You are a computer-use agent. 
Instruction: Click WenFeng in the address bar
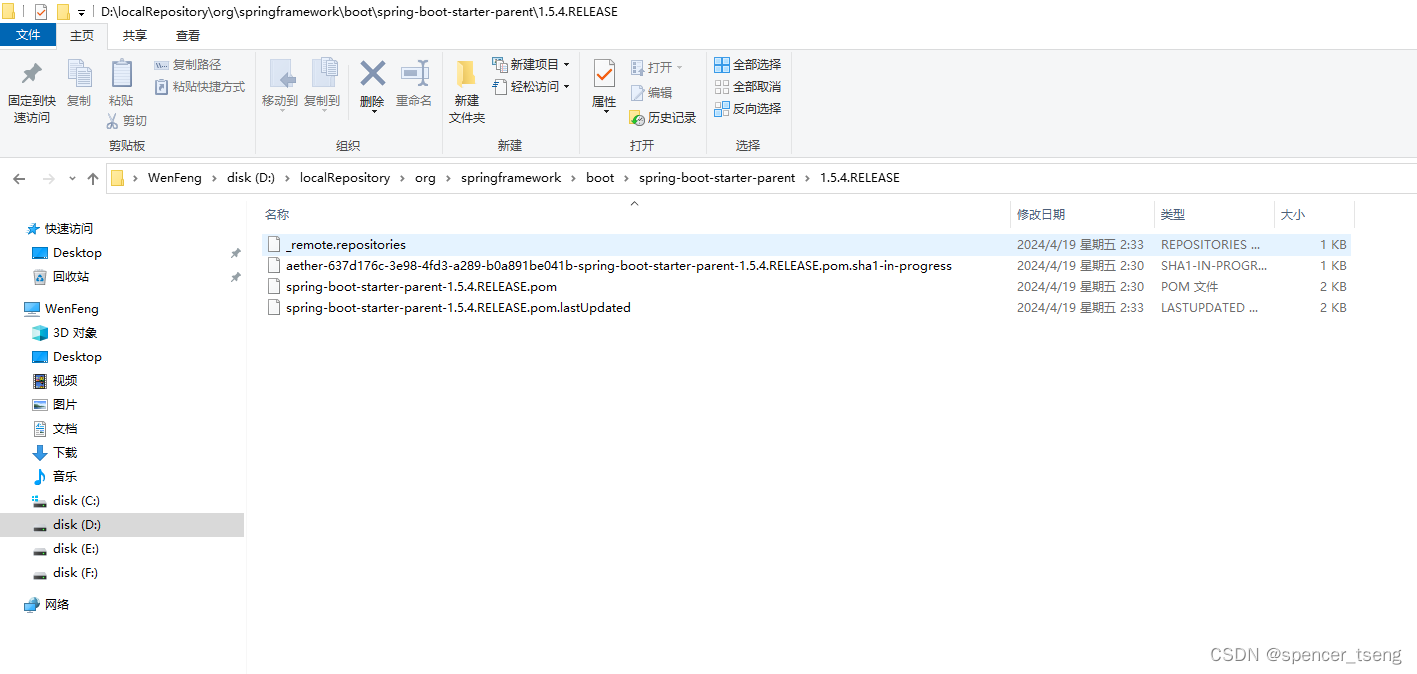point(175,178)
